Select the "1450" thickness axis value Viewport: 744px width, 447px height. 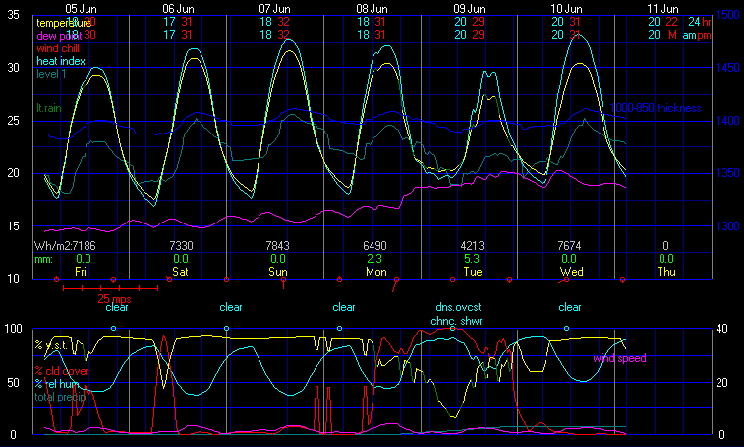pyautogui.click(x=728, y=67)
